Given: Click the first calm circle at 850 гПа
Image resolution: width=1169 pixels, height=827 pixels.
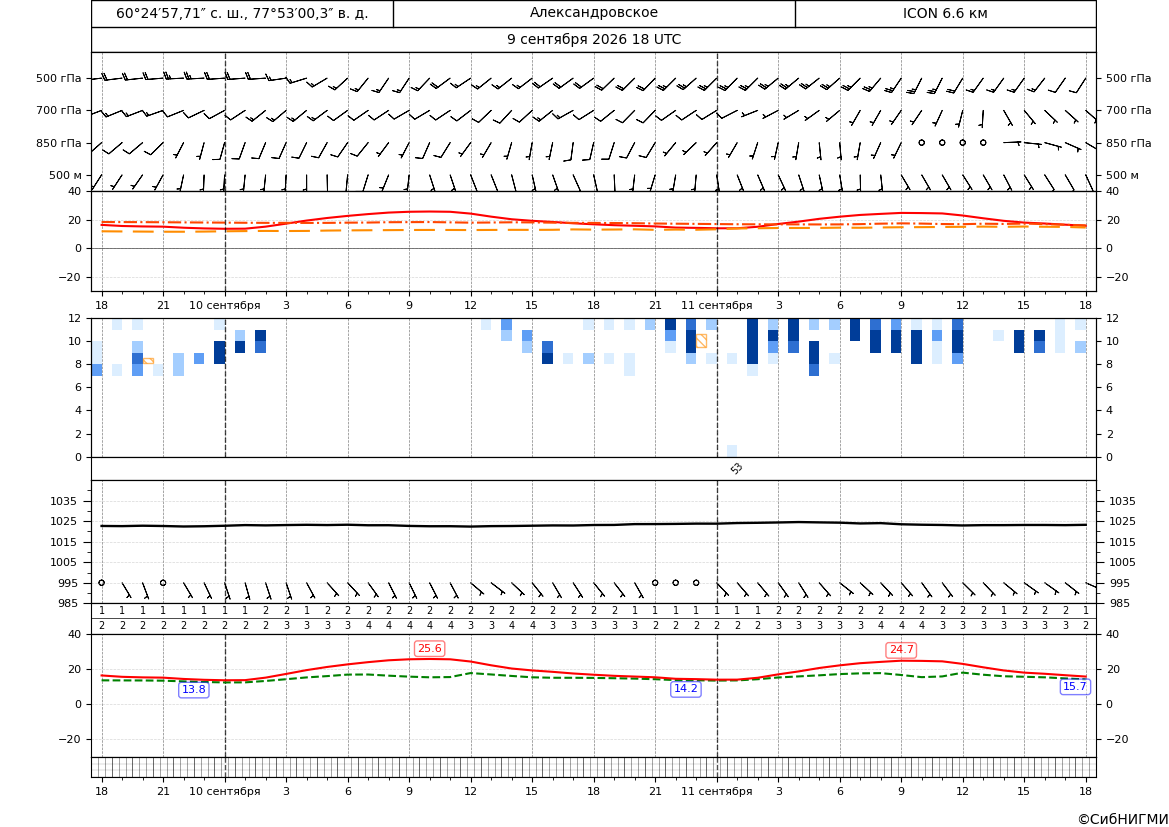Looking at the screenshot, I should point(921,142).
